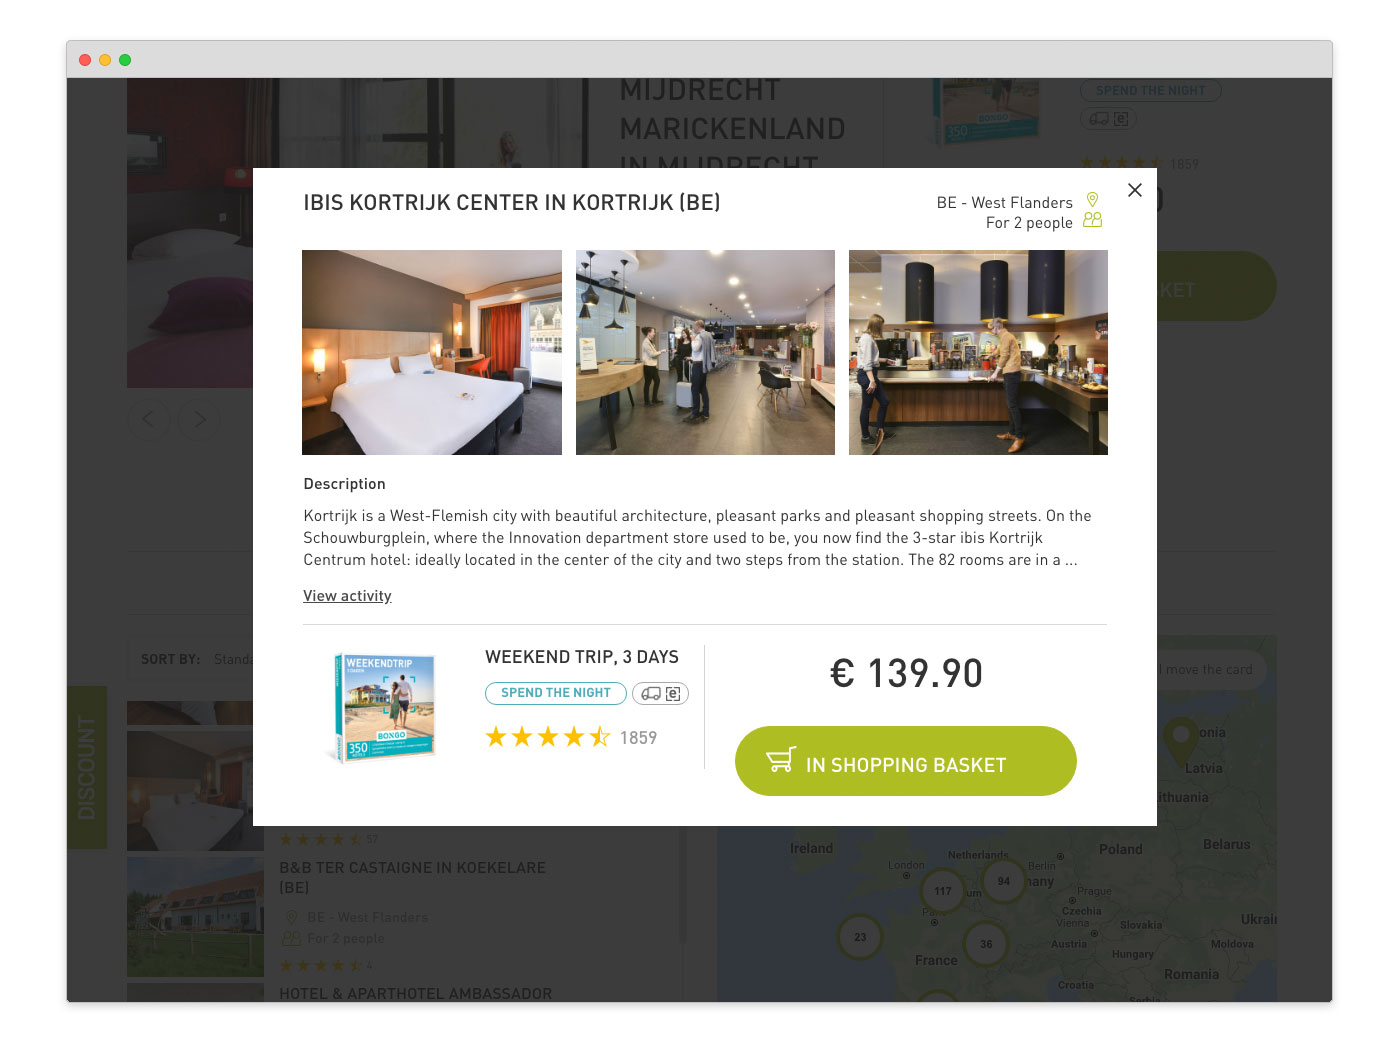Go to previous image with left arrow
1400x1055 pixels.
[149, 419]
